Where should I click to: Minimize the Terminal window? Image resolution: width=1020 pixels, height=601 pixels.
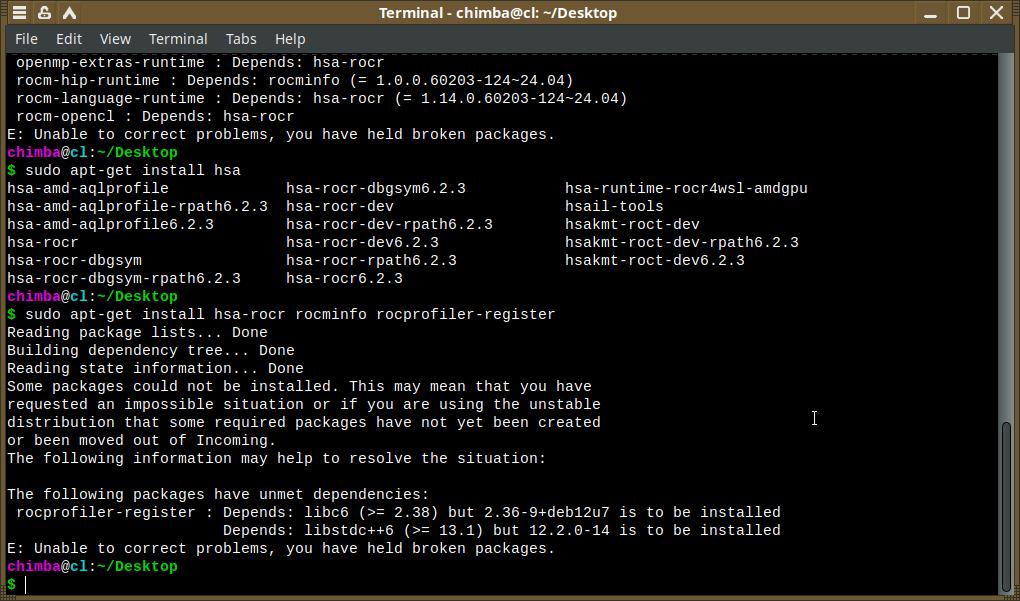(x=933, y=13)
